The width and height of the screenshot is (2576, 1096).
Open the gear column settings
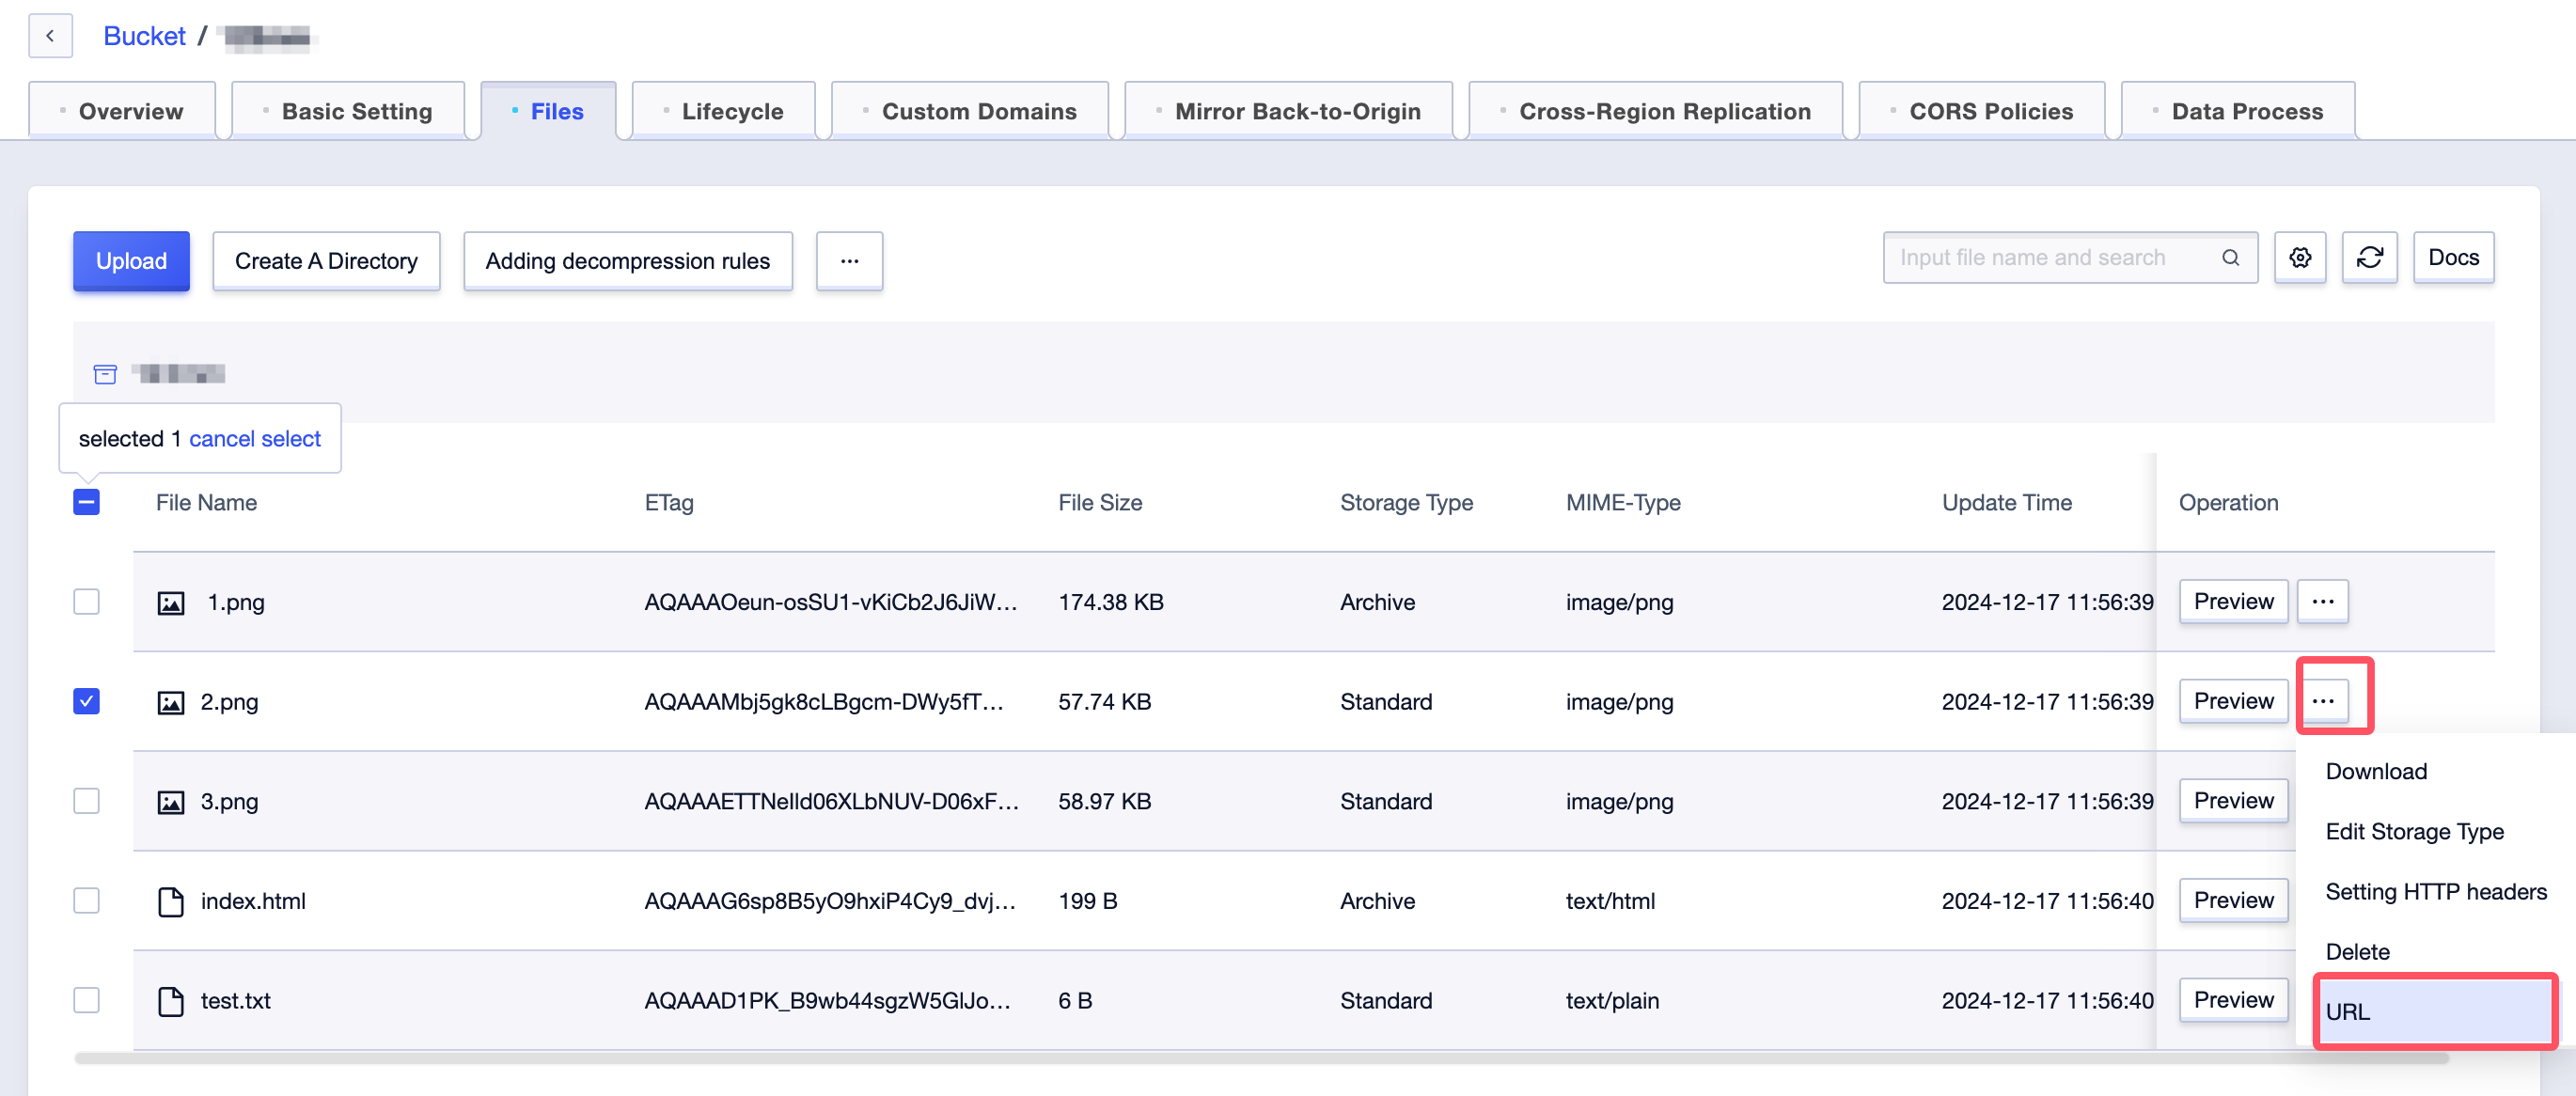2300,258
